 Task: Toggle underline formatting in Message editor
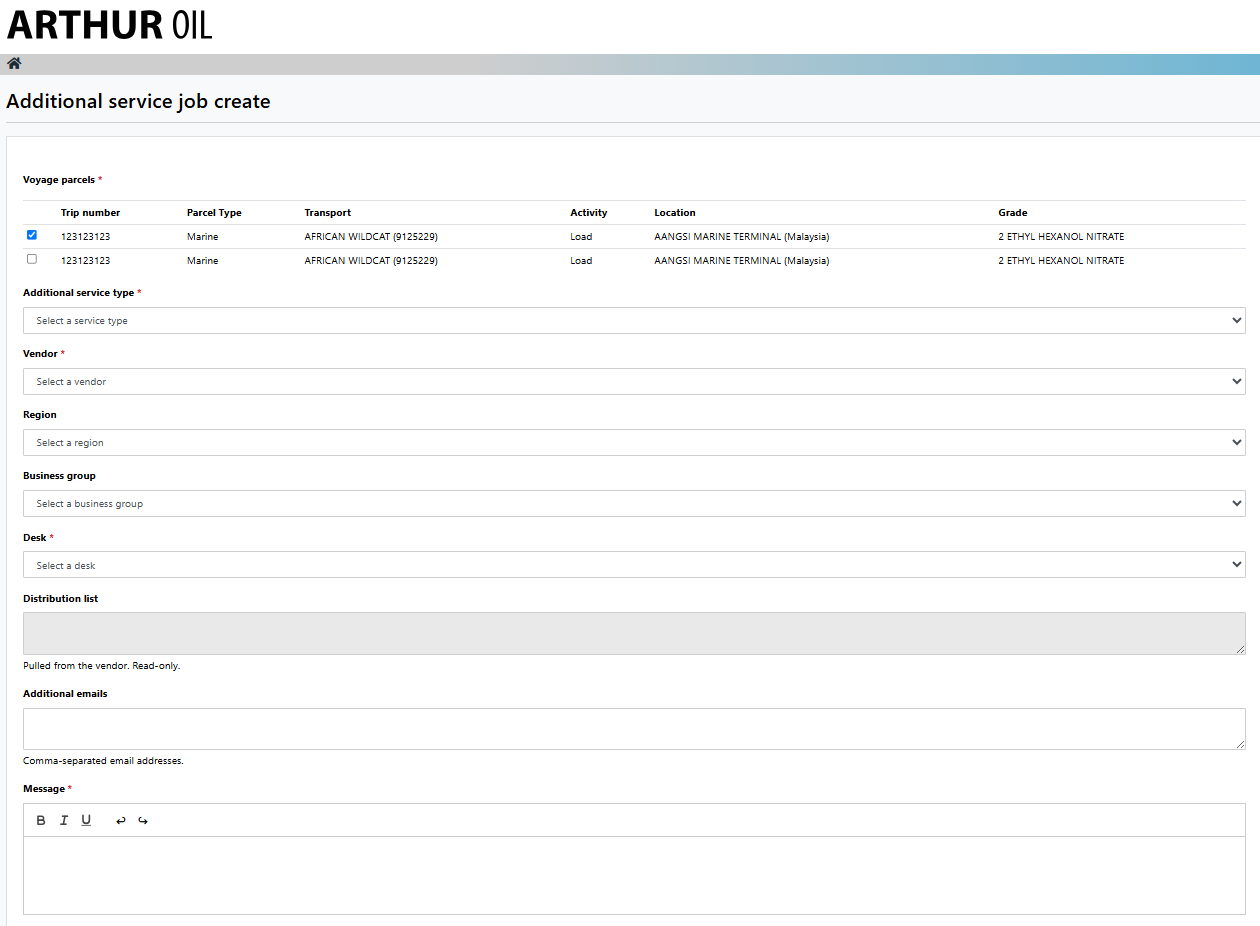click(x=86, y=820)
